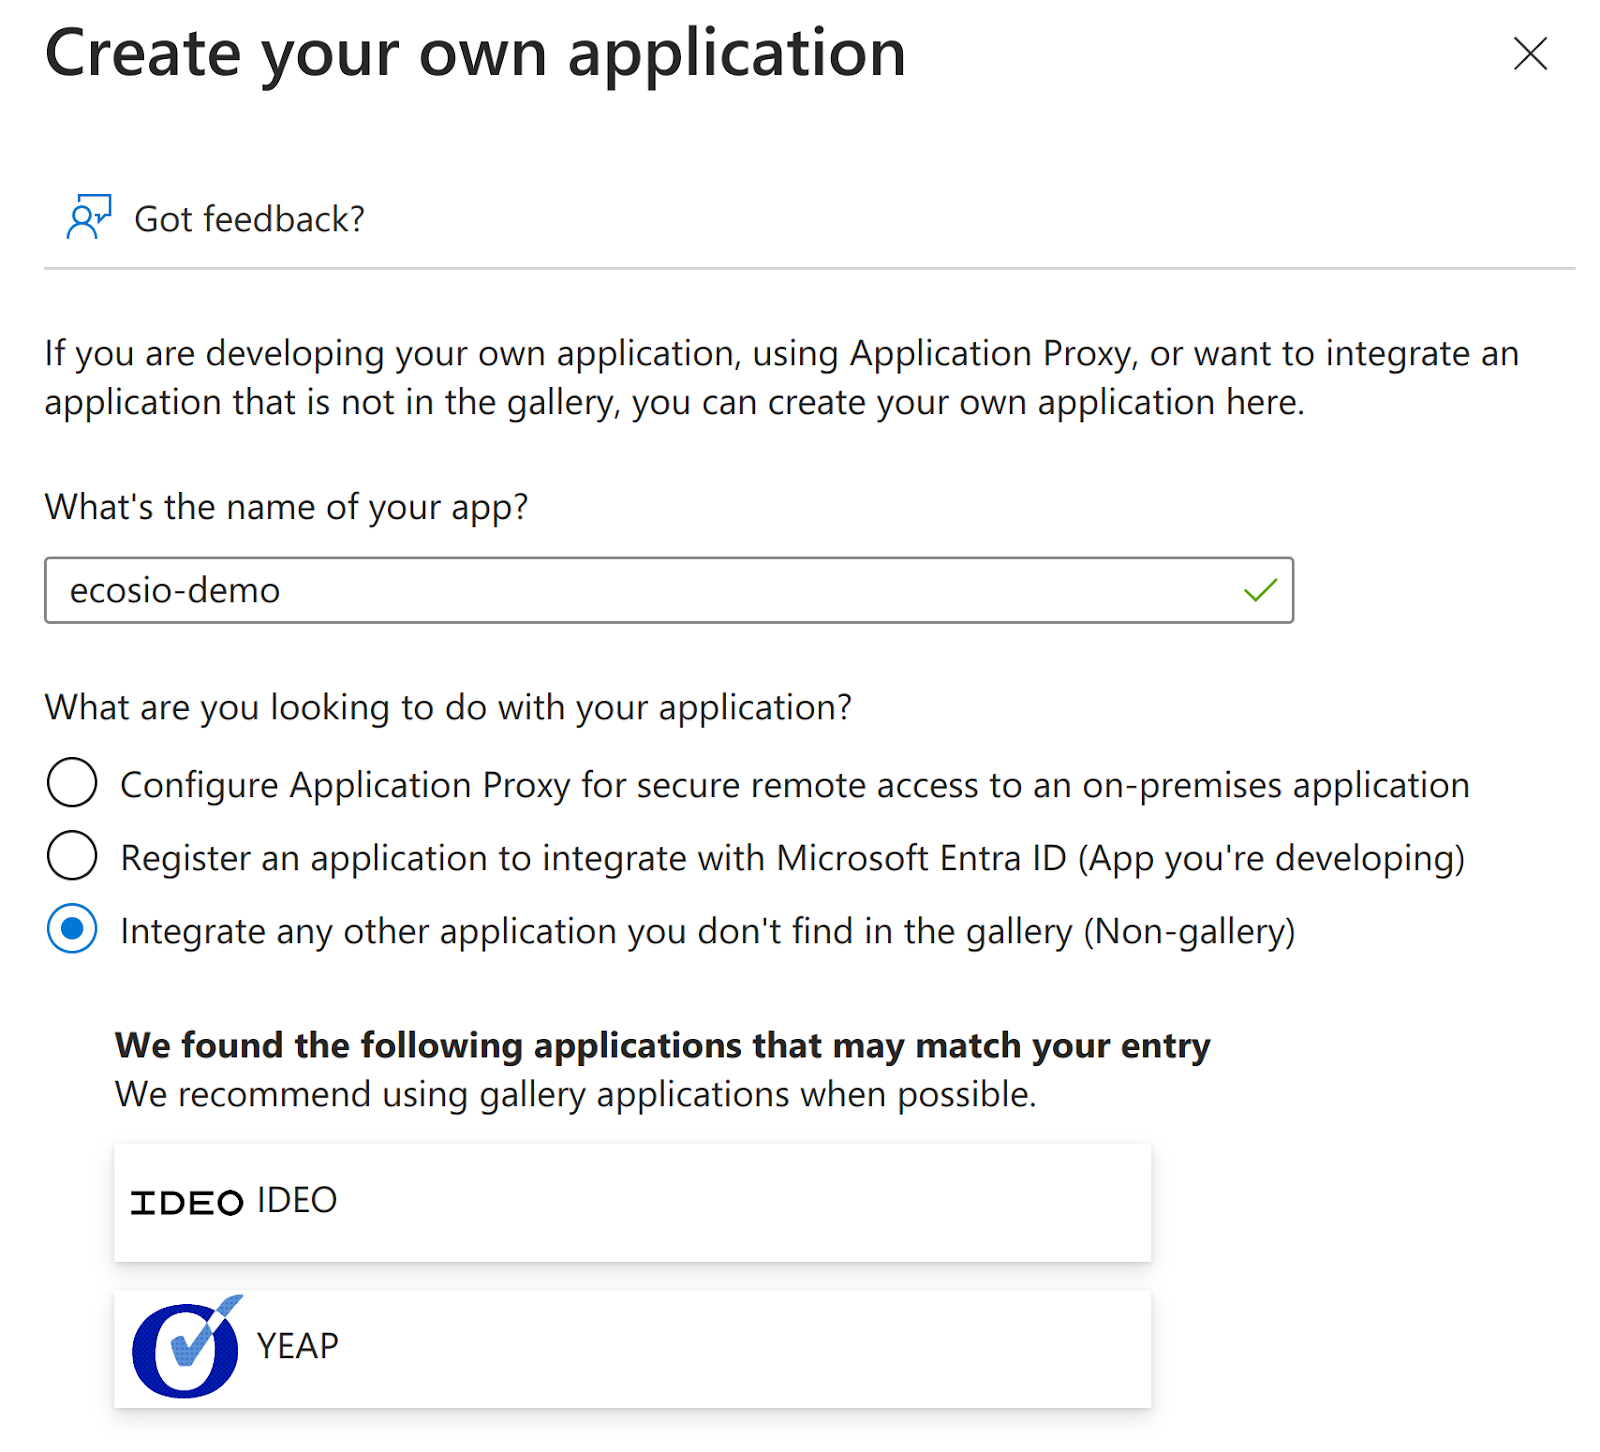Click the 'What's the name of your app?' label
The image size is (1600, 1452).
coord(286,507)
